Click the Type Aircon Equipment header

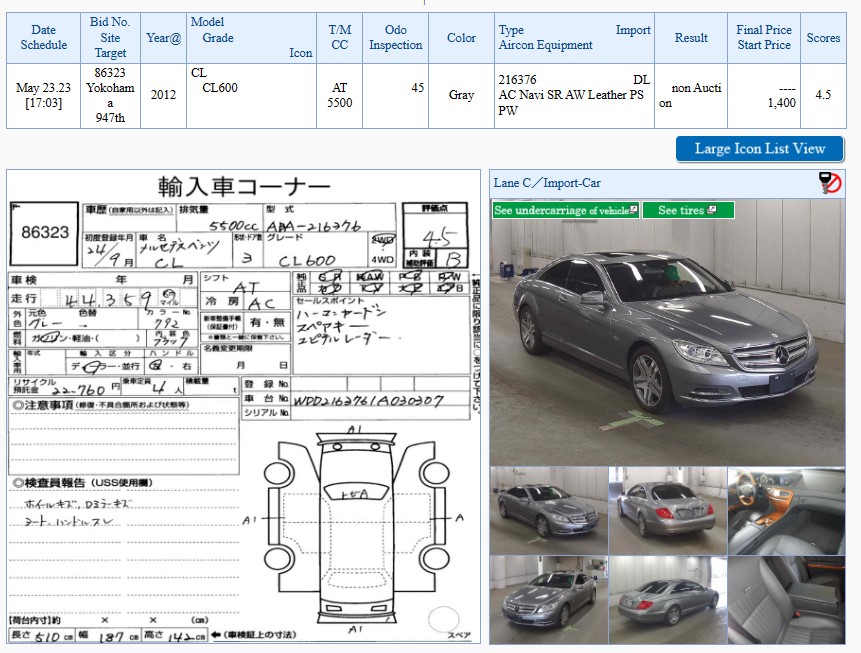(x=574, y=38)
